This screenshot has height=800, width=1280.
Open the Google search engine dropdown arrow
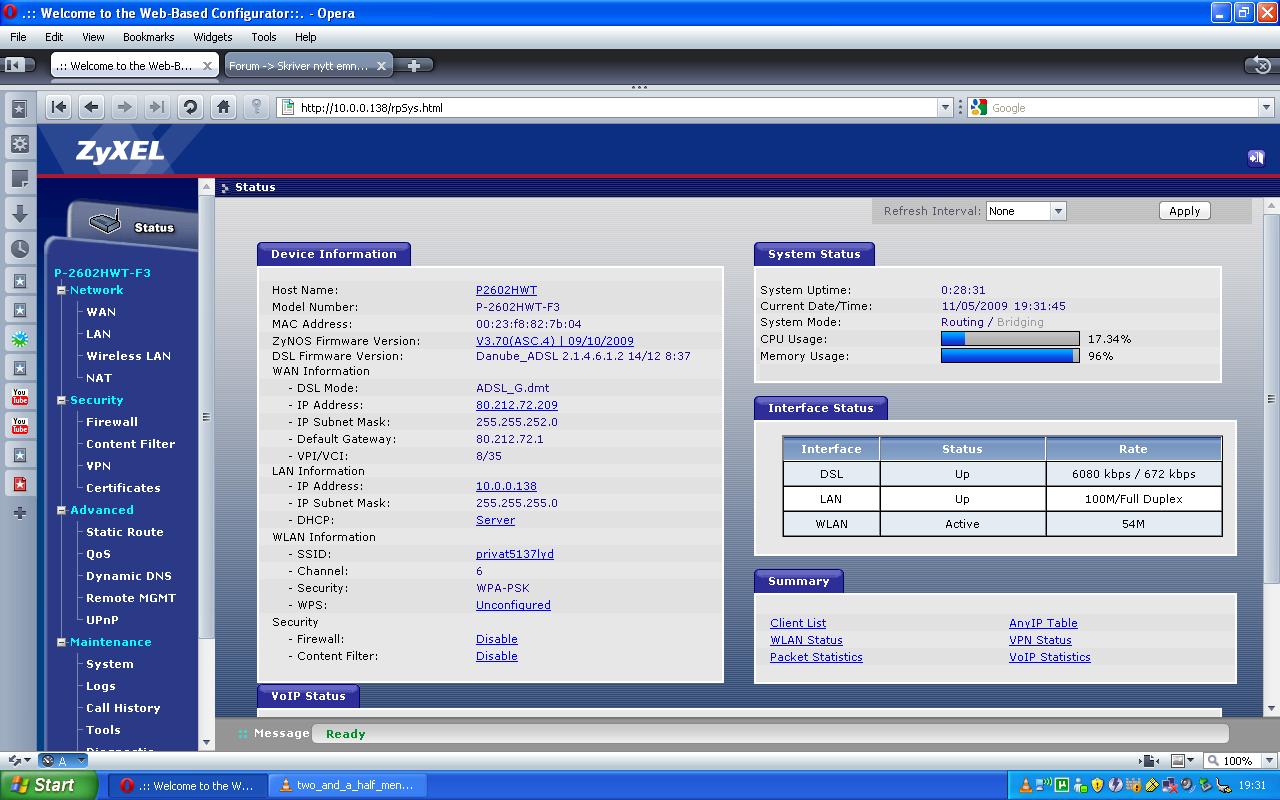tap(1265, 107)
